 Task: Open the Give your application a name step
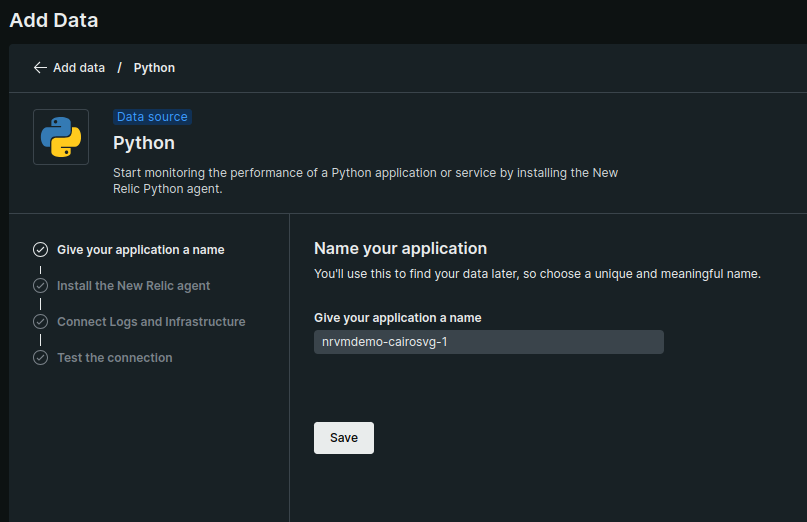point(141,250)
